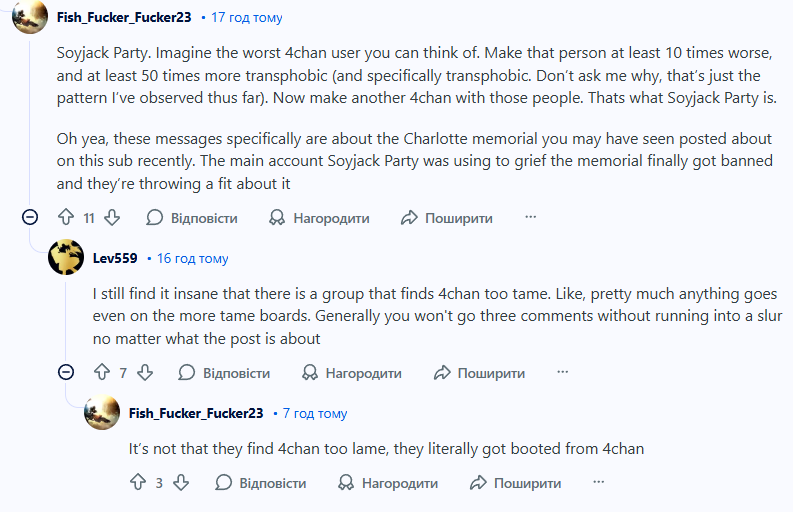Image resolution: width=793 pixels, height=512 pixels.
Task: Open the '7 год тому' timestamp permalink
Action: (314, 413)
